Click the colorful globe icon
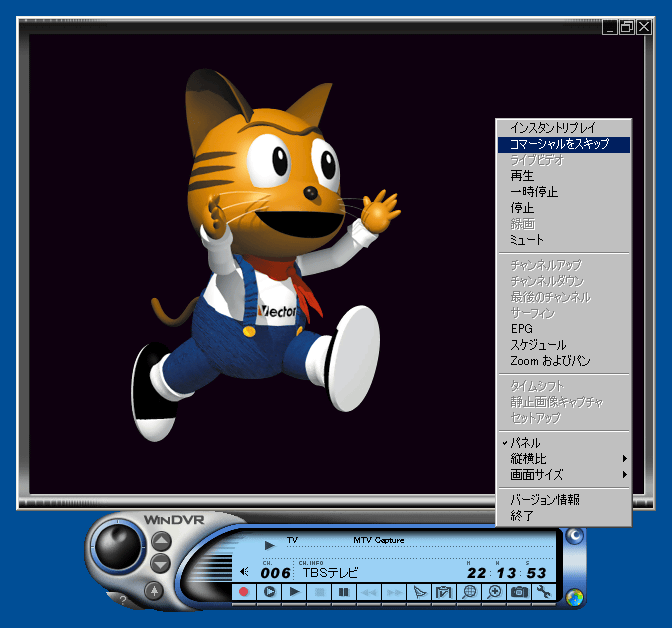The image size is (672, 628). [574, 597]
